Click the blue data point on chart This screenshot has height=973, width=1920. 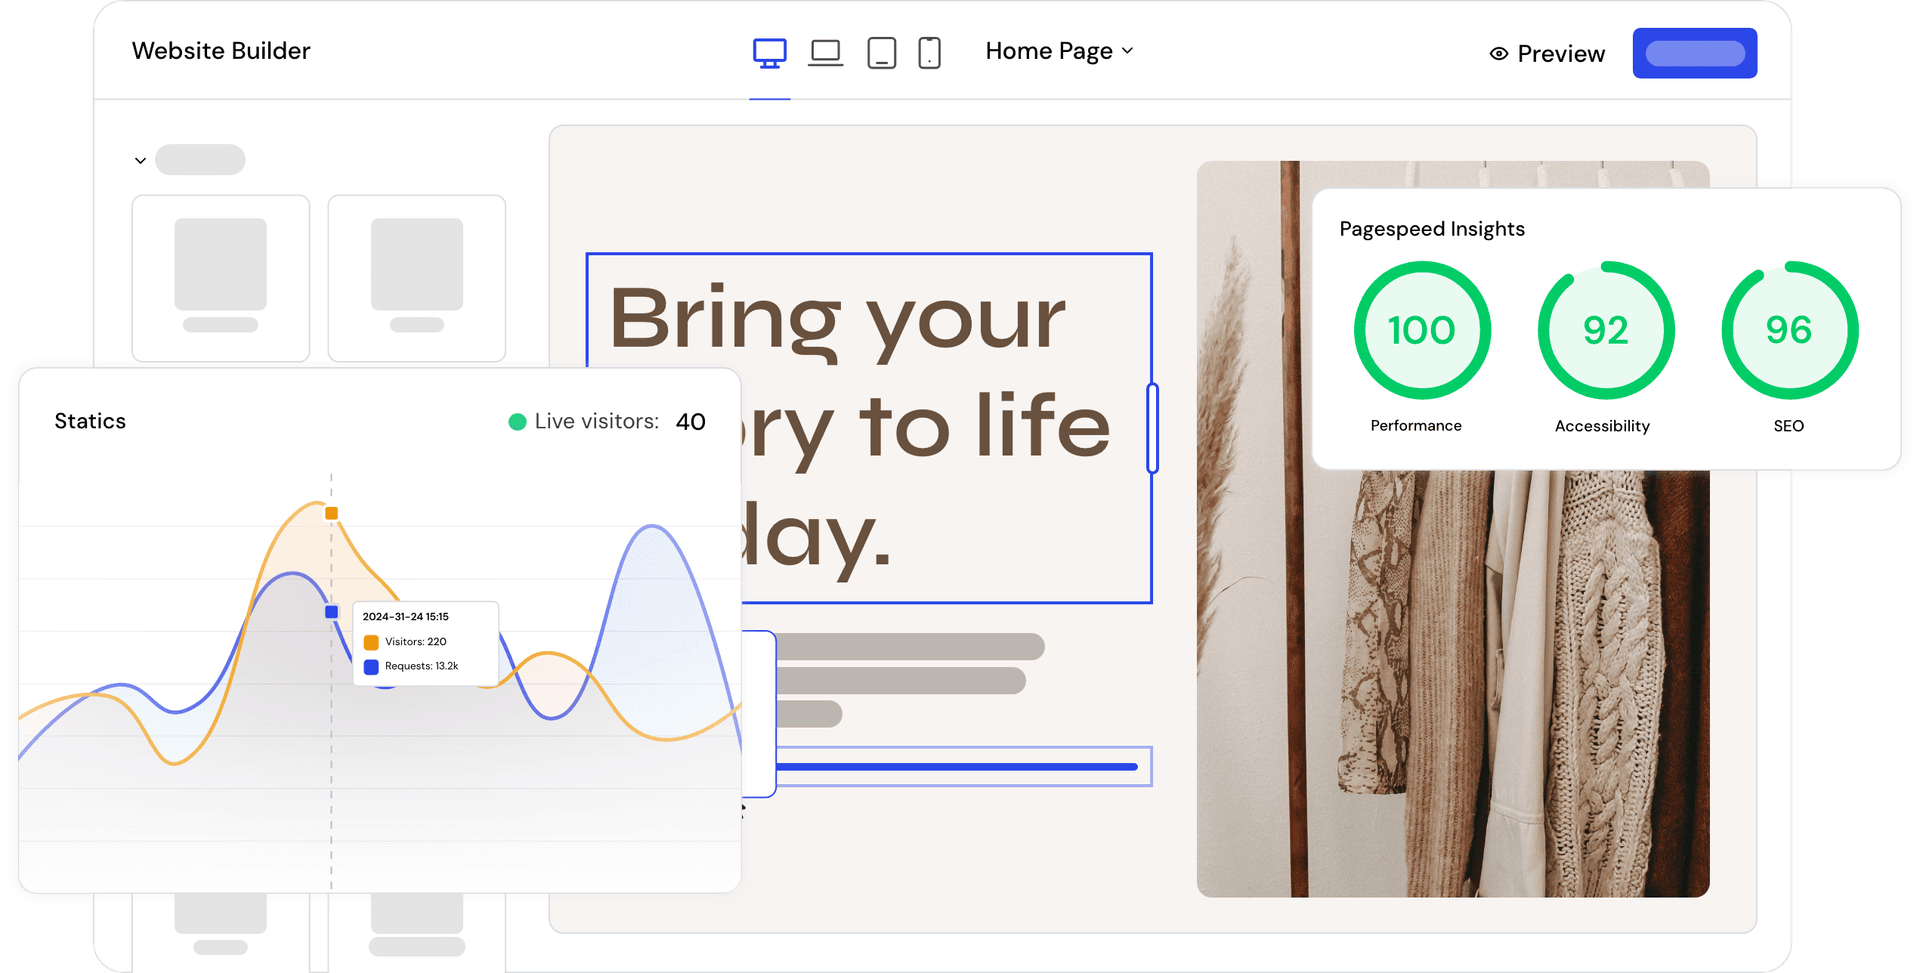pyautogui.click(x=332, y=611)
